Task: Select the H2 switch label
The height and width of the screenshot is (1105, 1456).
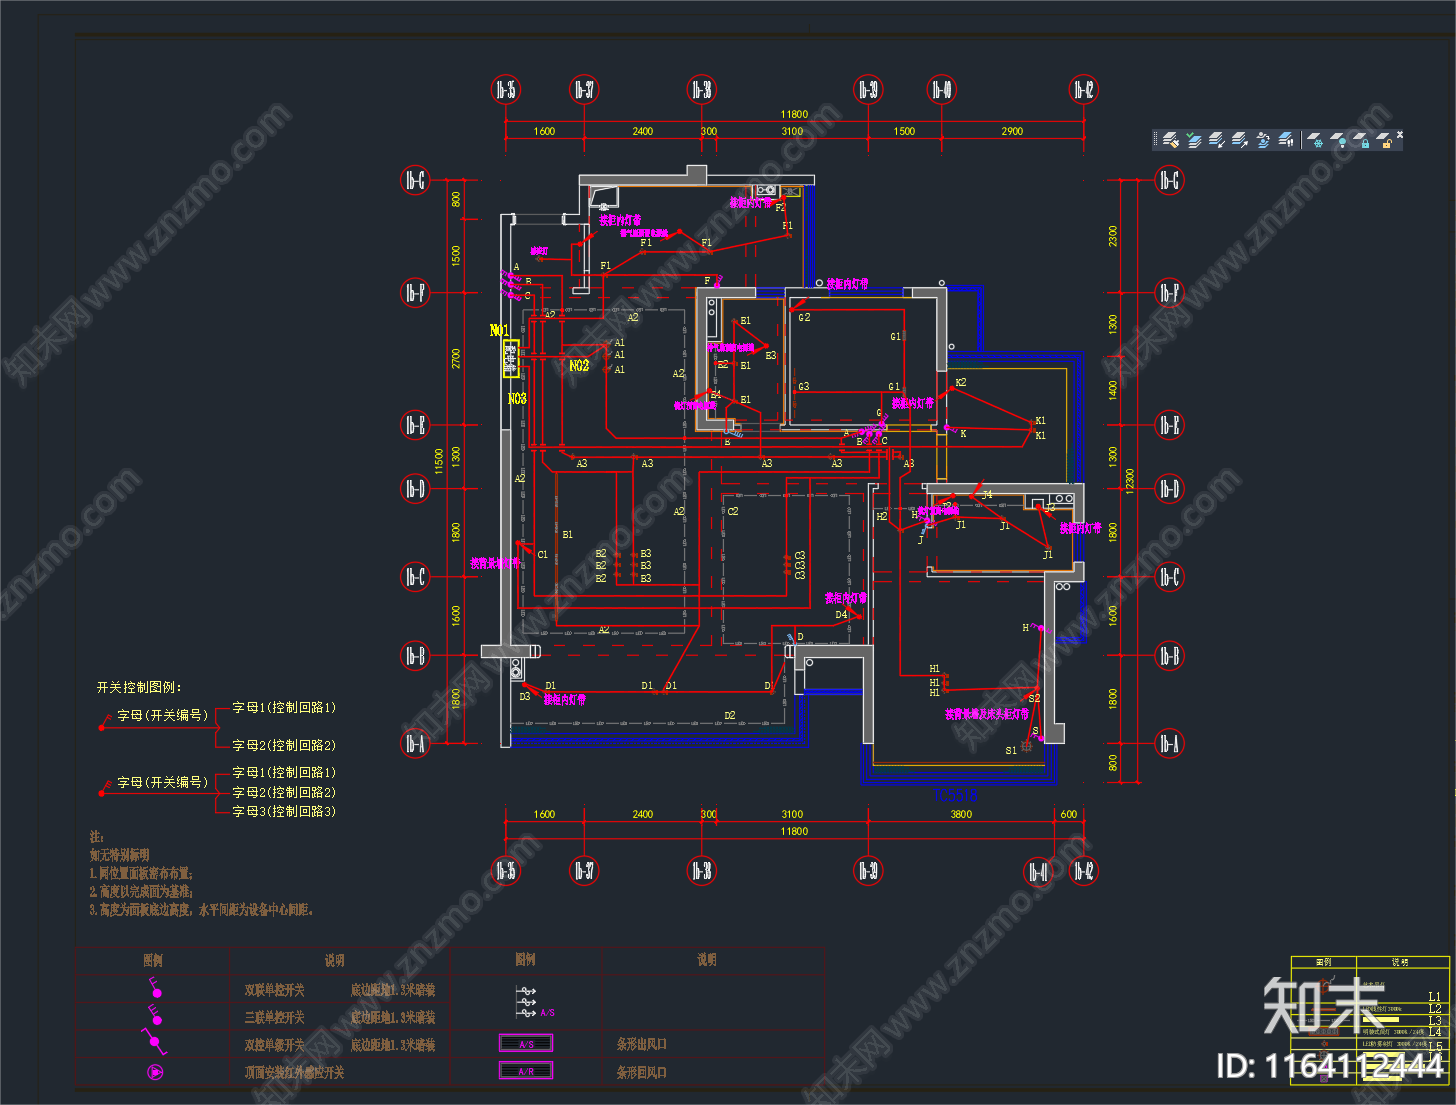Action: (x=881, y=517)
